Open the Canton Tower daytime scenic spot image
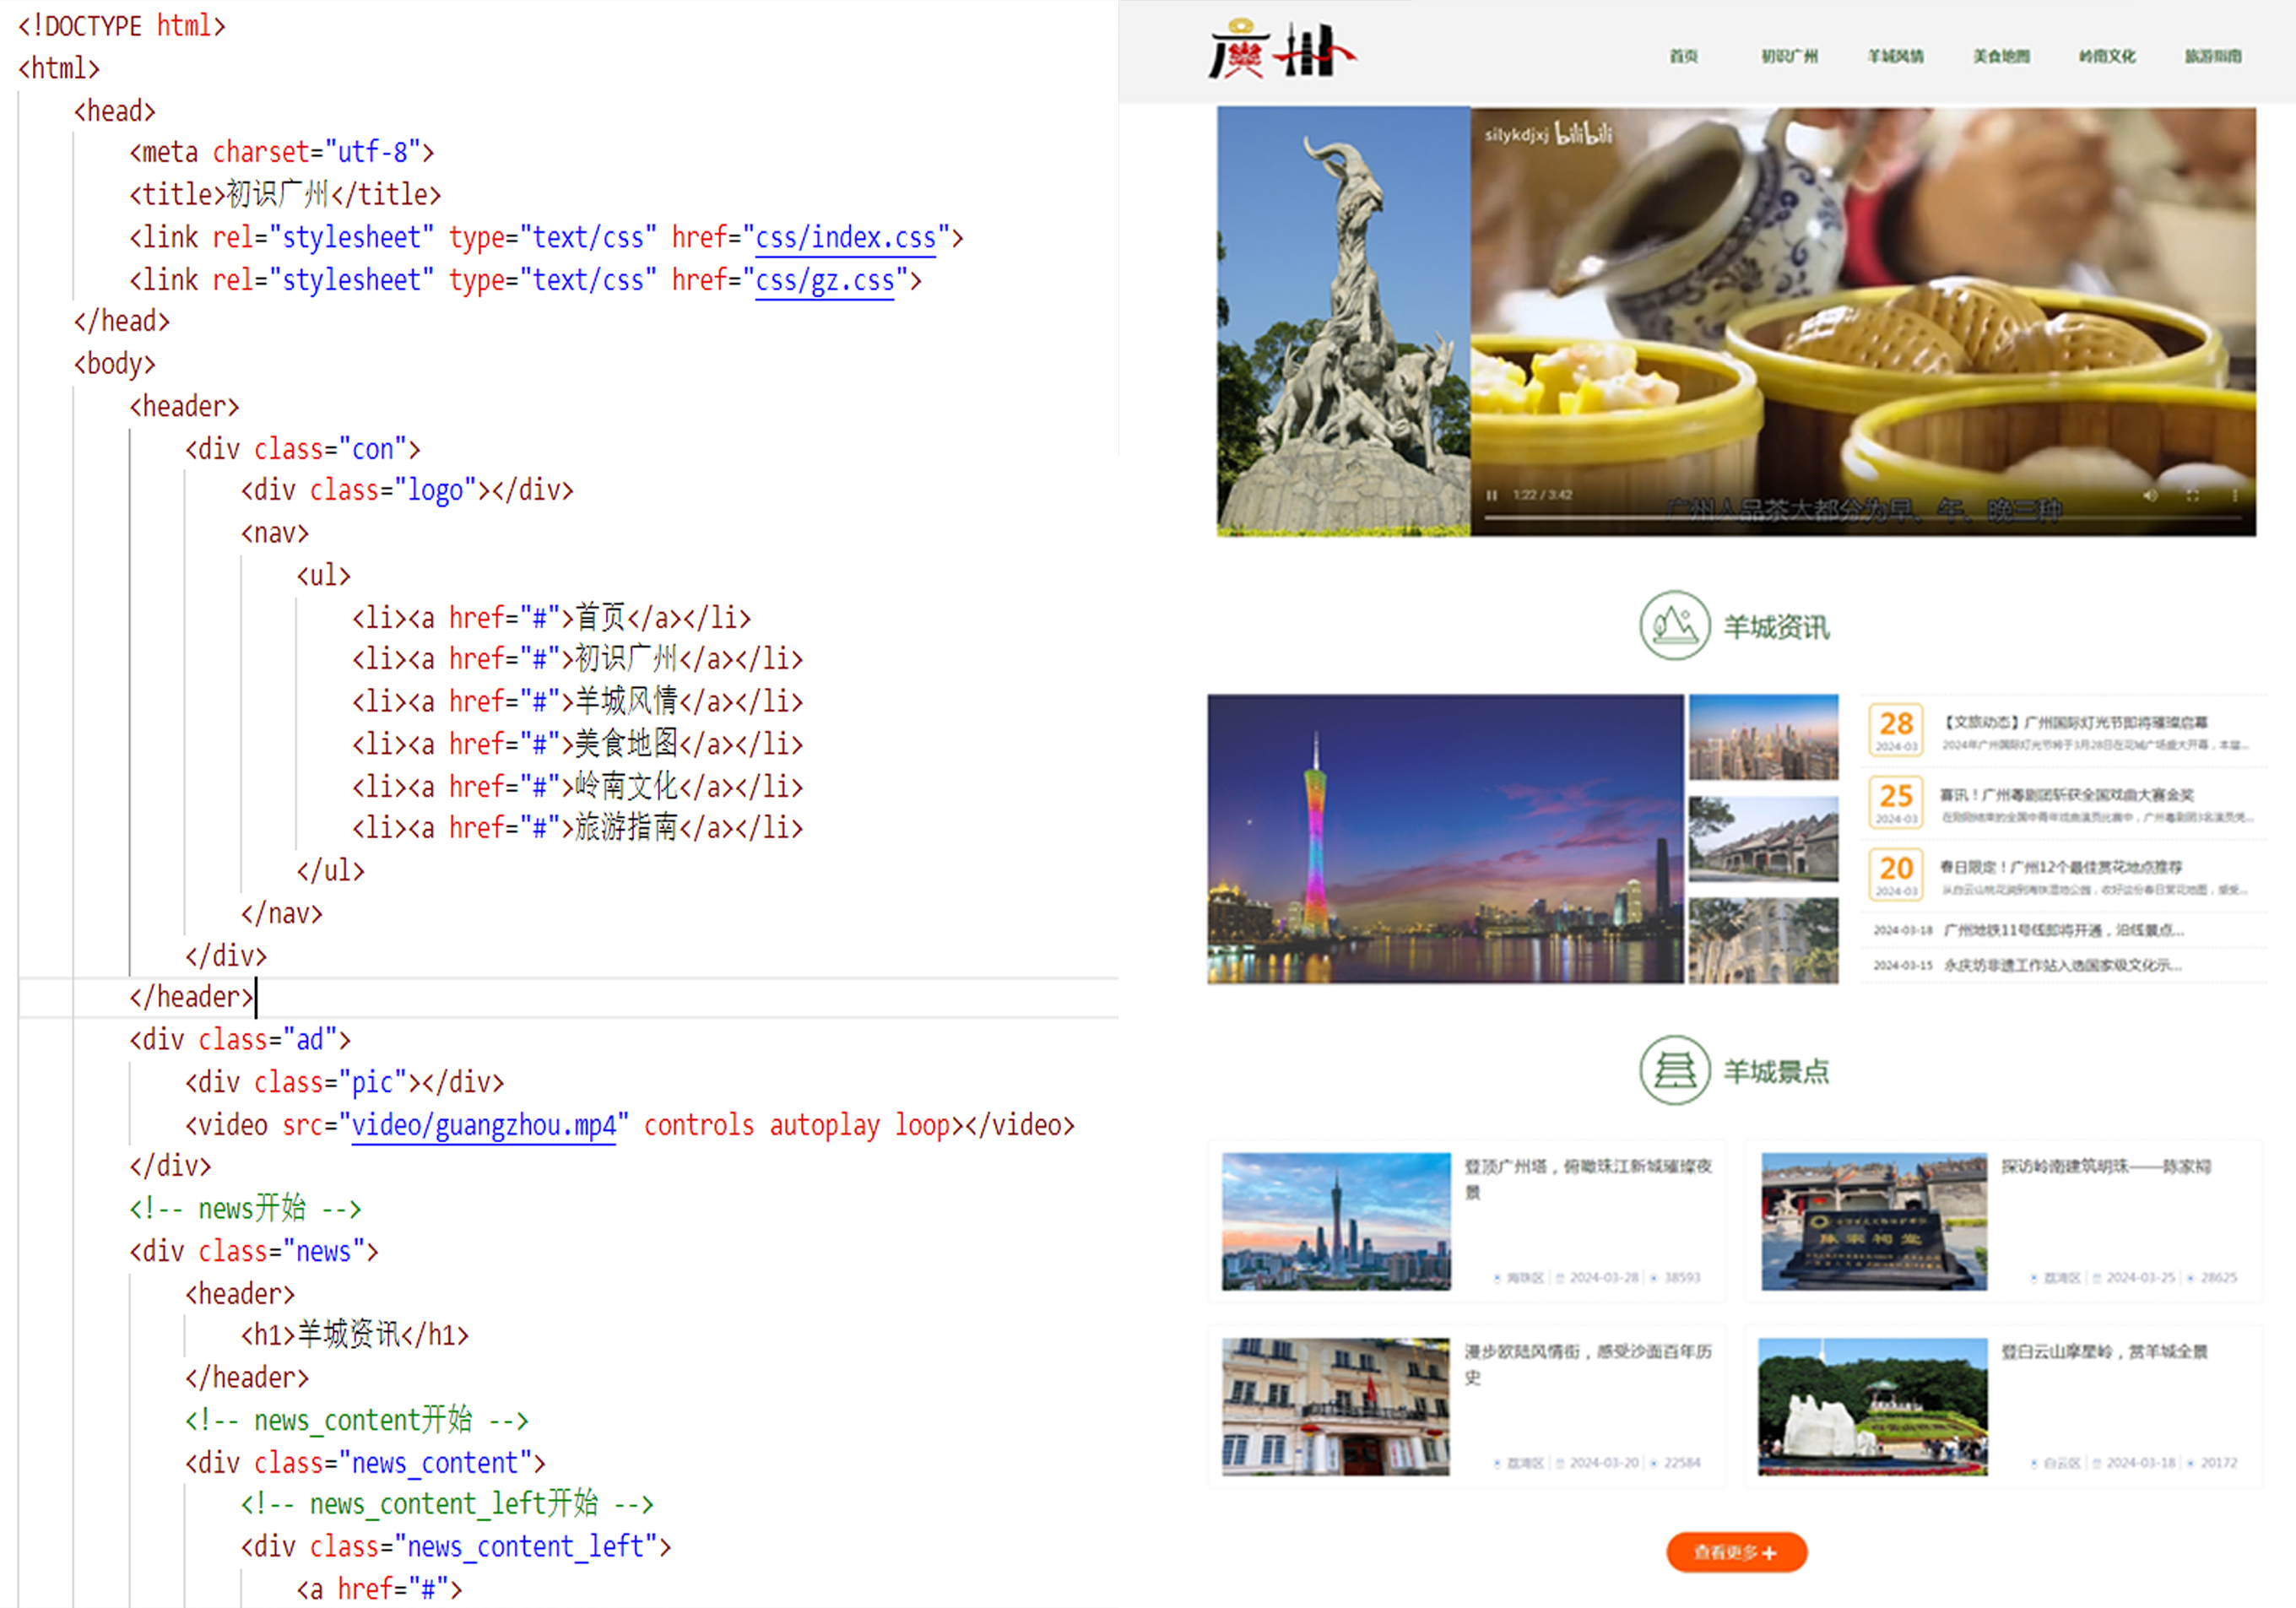Viewport: 2296px width, 1608px height. click(x=1336, y=1221)
